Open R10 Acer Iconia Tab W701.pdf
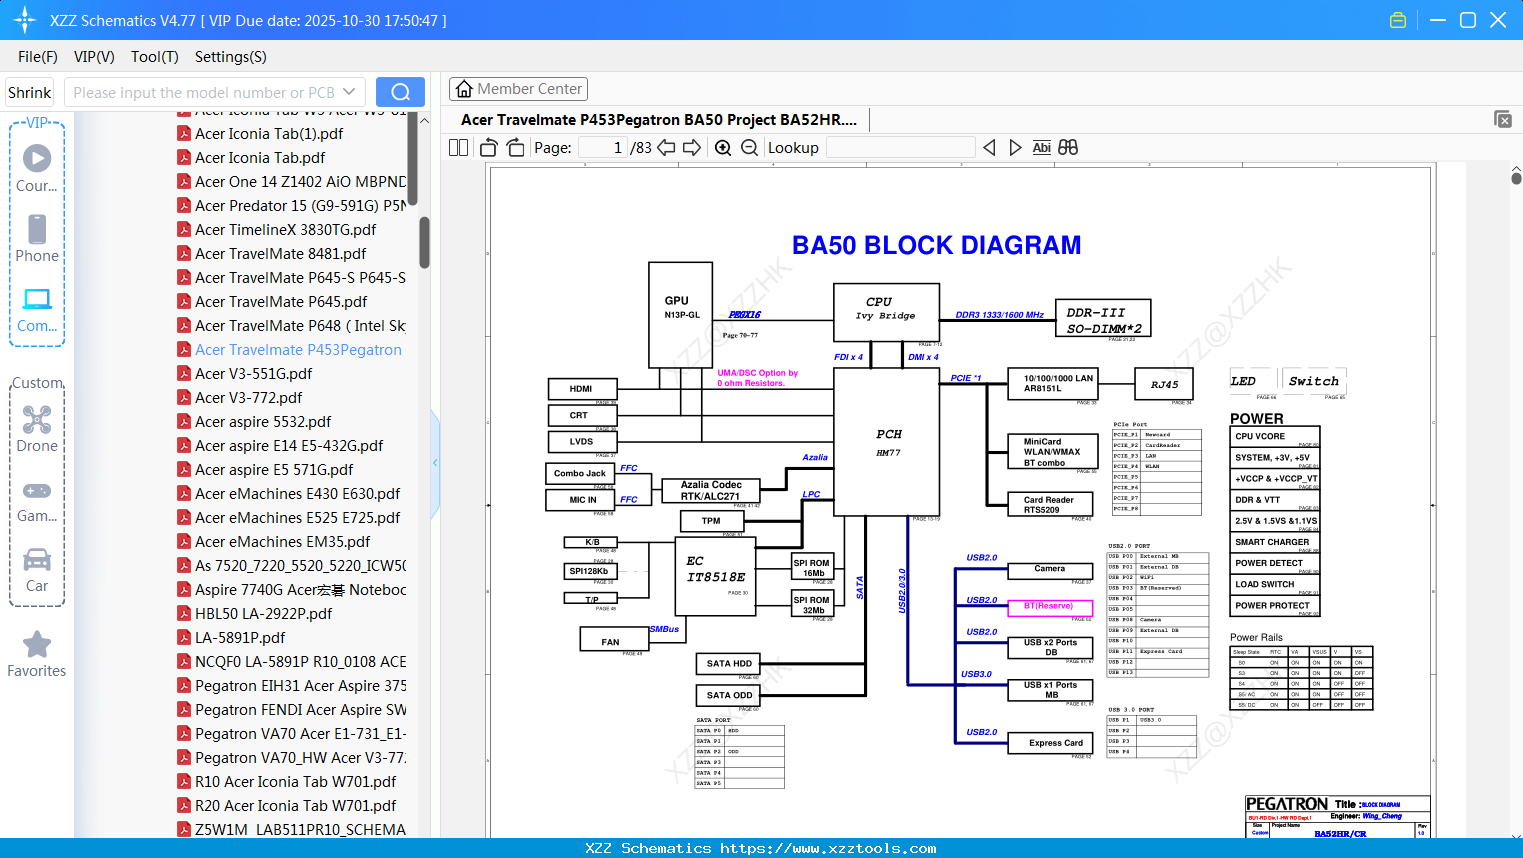Screen dimensions: 1523x858 coord(295,781)
